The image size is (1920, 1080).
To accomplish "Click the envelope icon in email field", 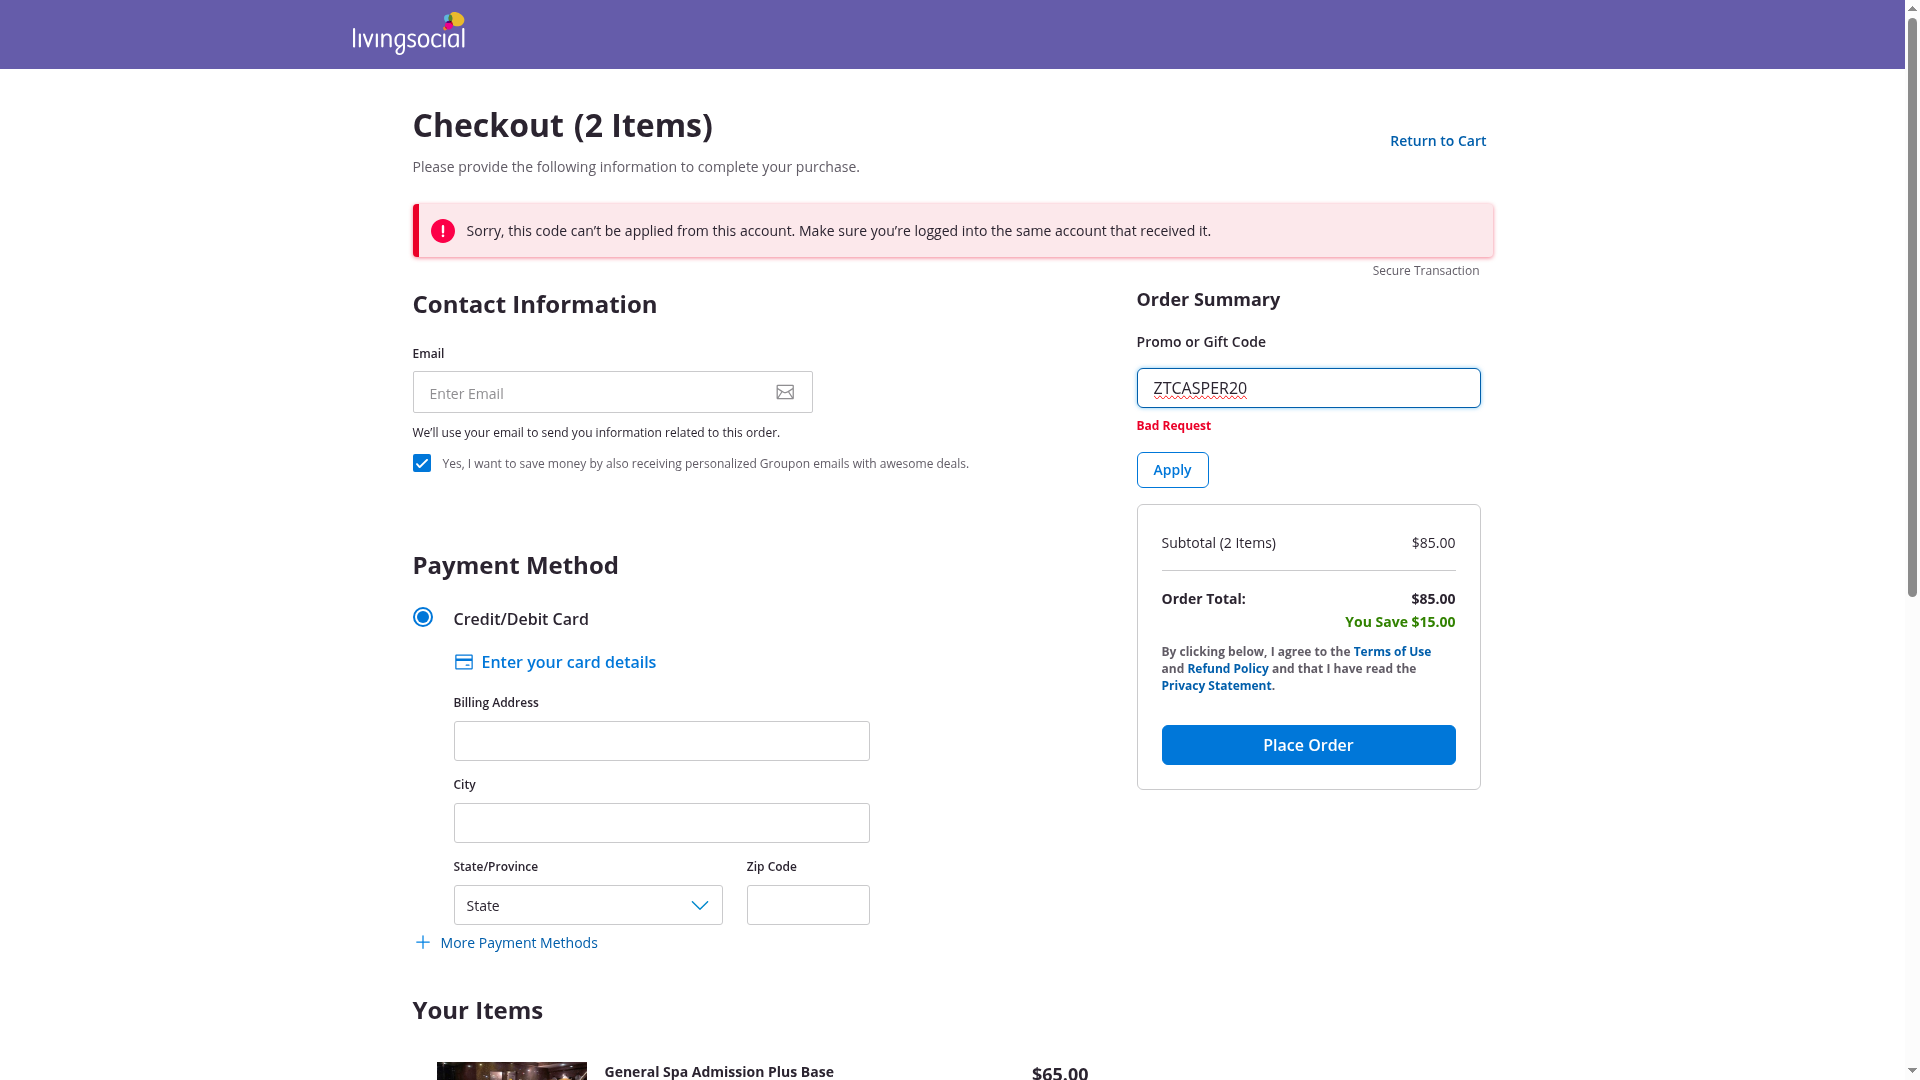I will point(785,392).
